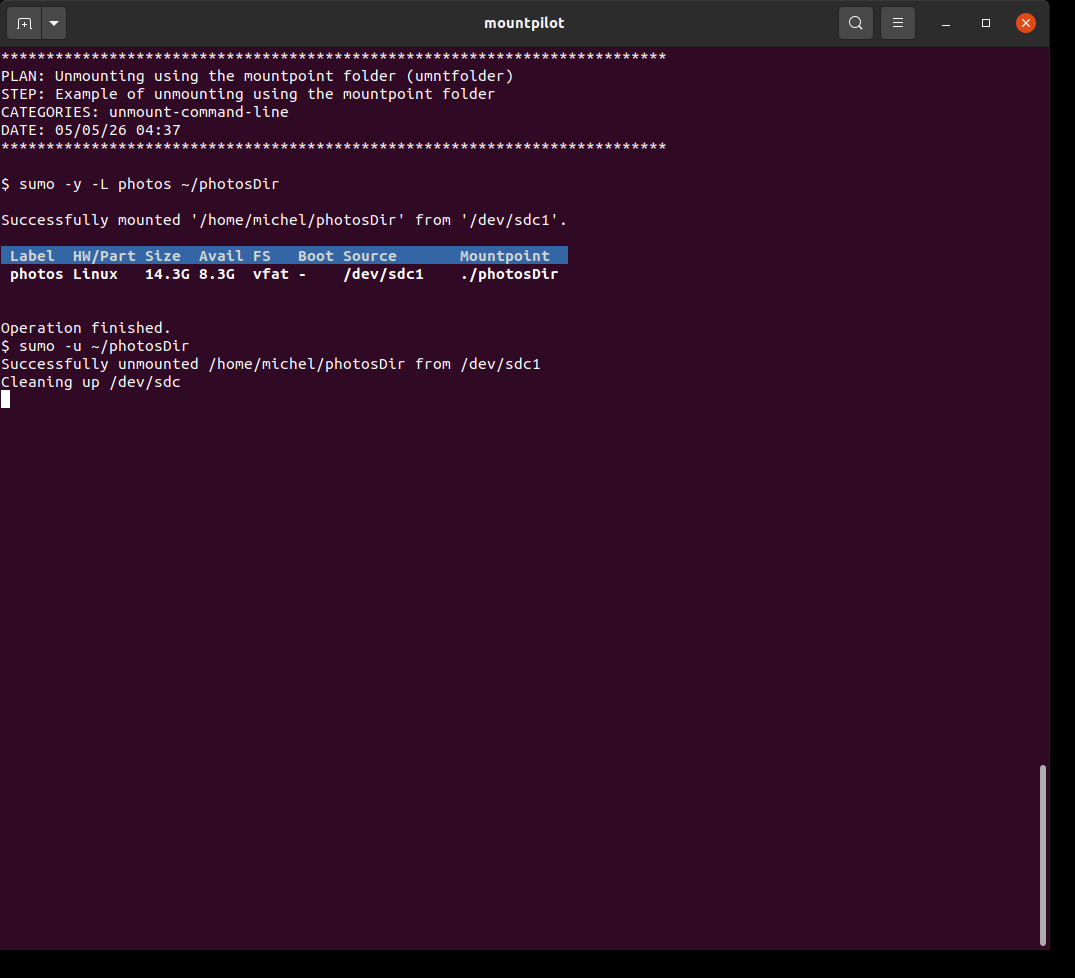Click the command 'sumo -y -L photos ~/photosDir'
This screenshot has height=978, width=1075.
[x=149, y=184]
